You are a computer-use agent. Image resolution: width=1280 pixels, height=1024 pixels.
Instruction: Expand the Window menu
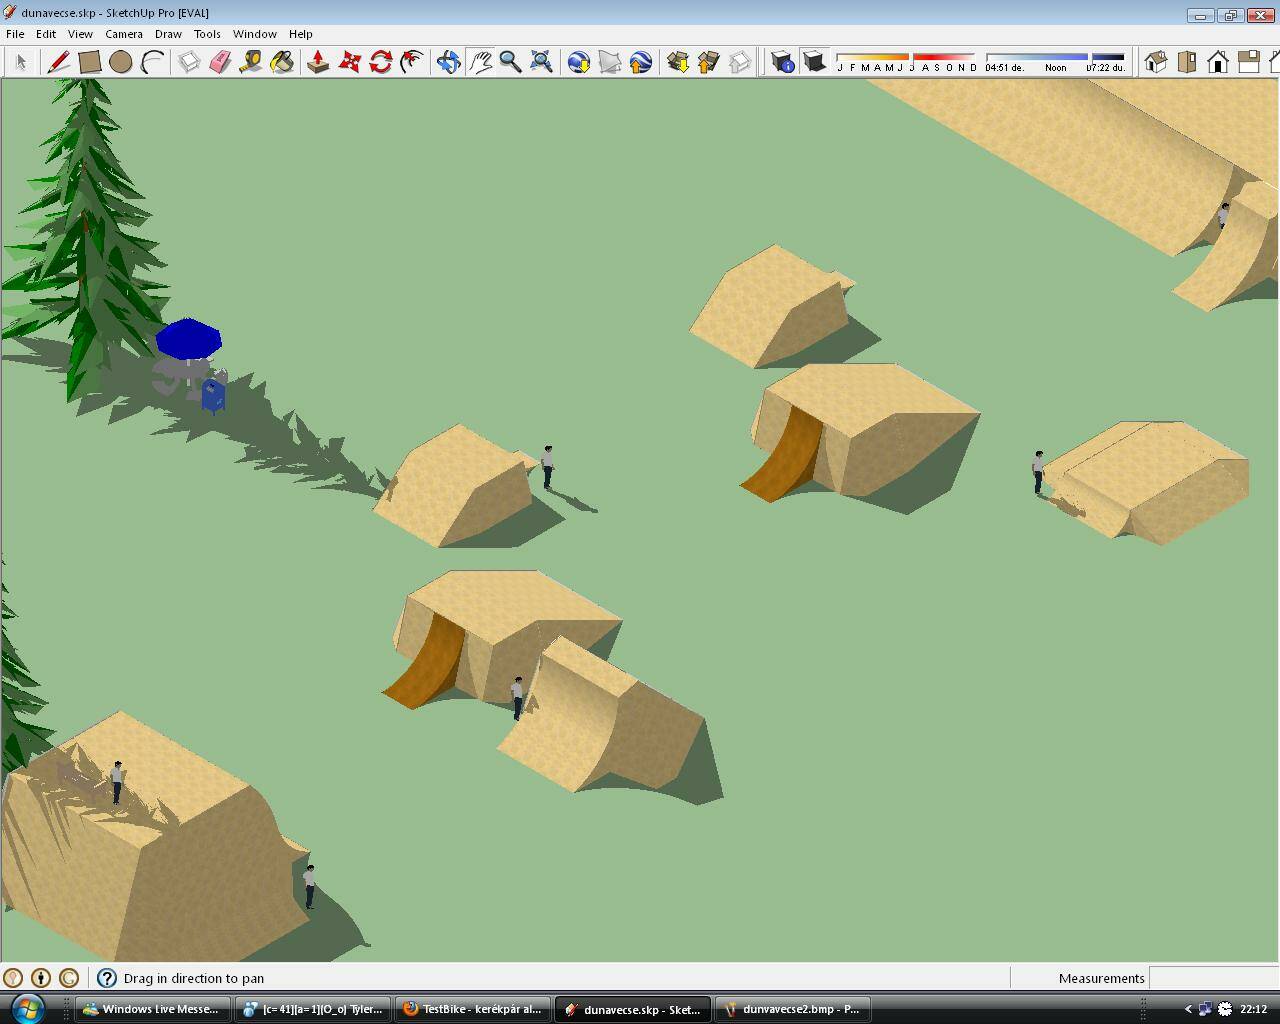tap(254, 34)
